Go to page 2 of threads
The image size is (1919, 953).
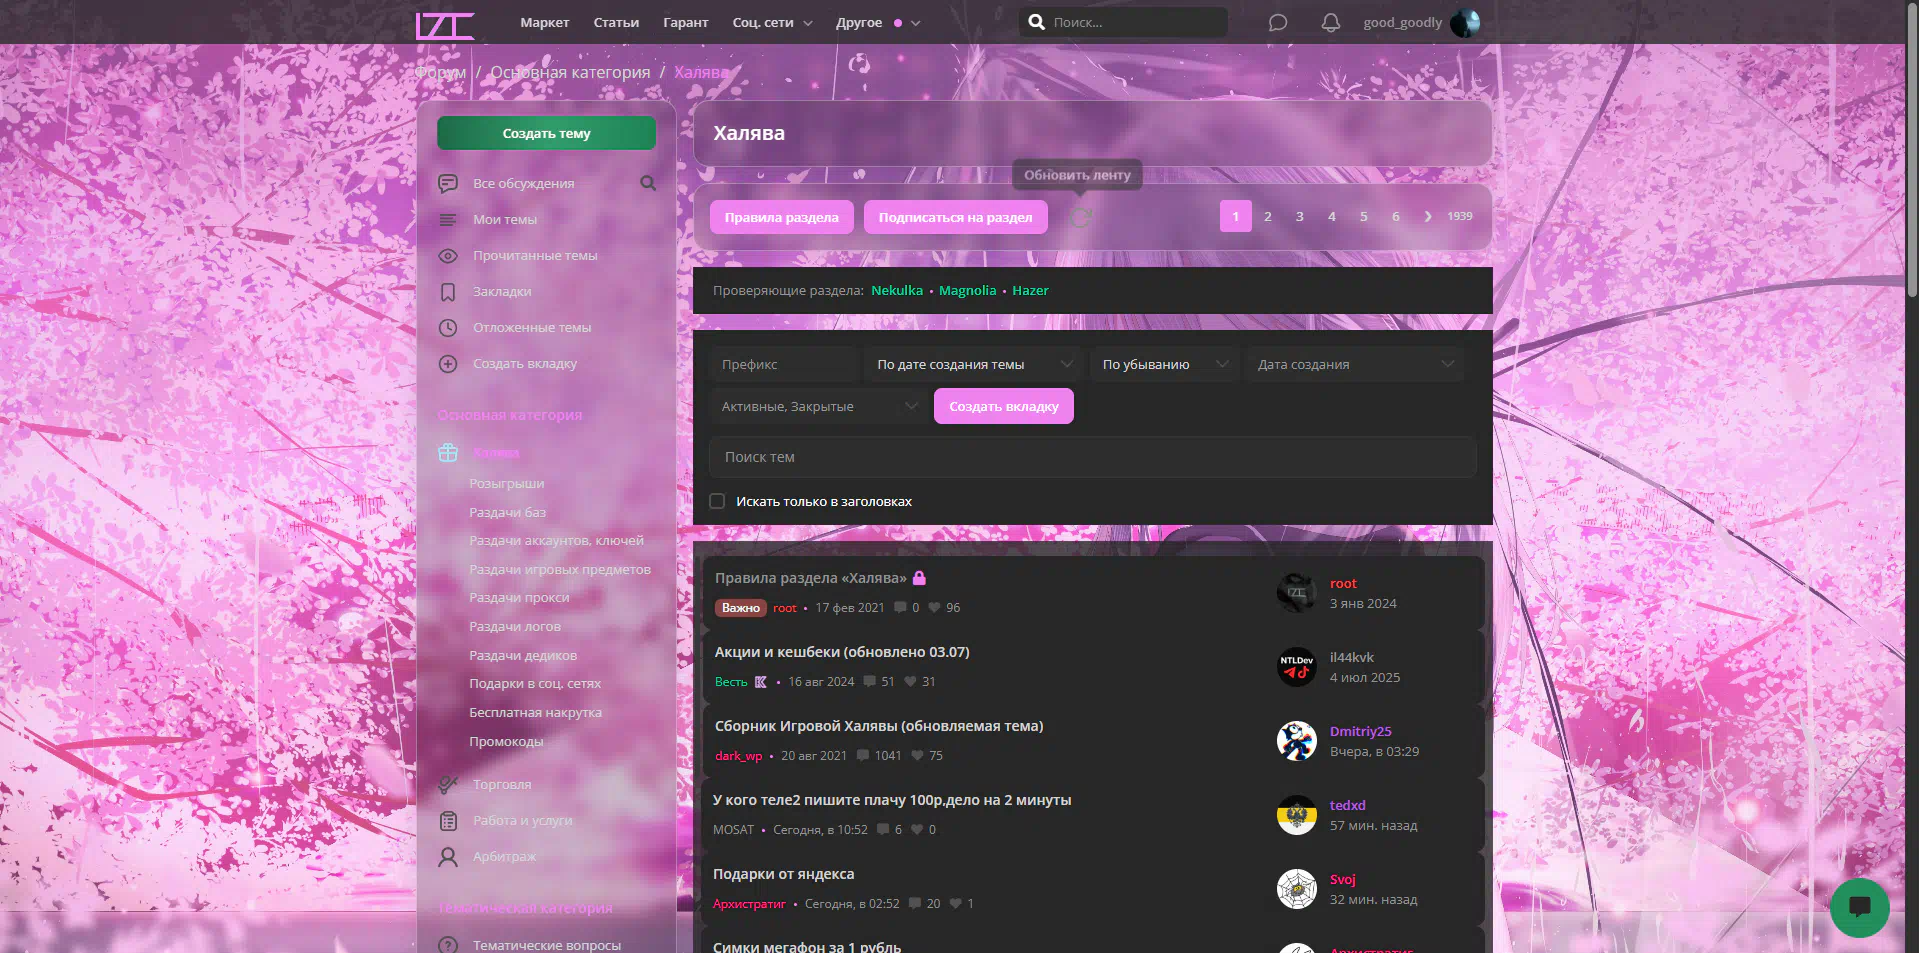pos(1267,216)
